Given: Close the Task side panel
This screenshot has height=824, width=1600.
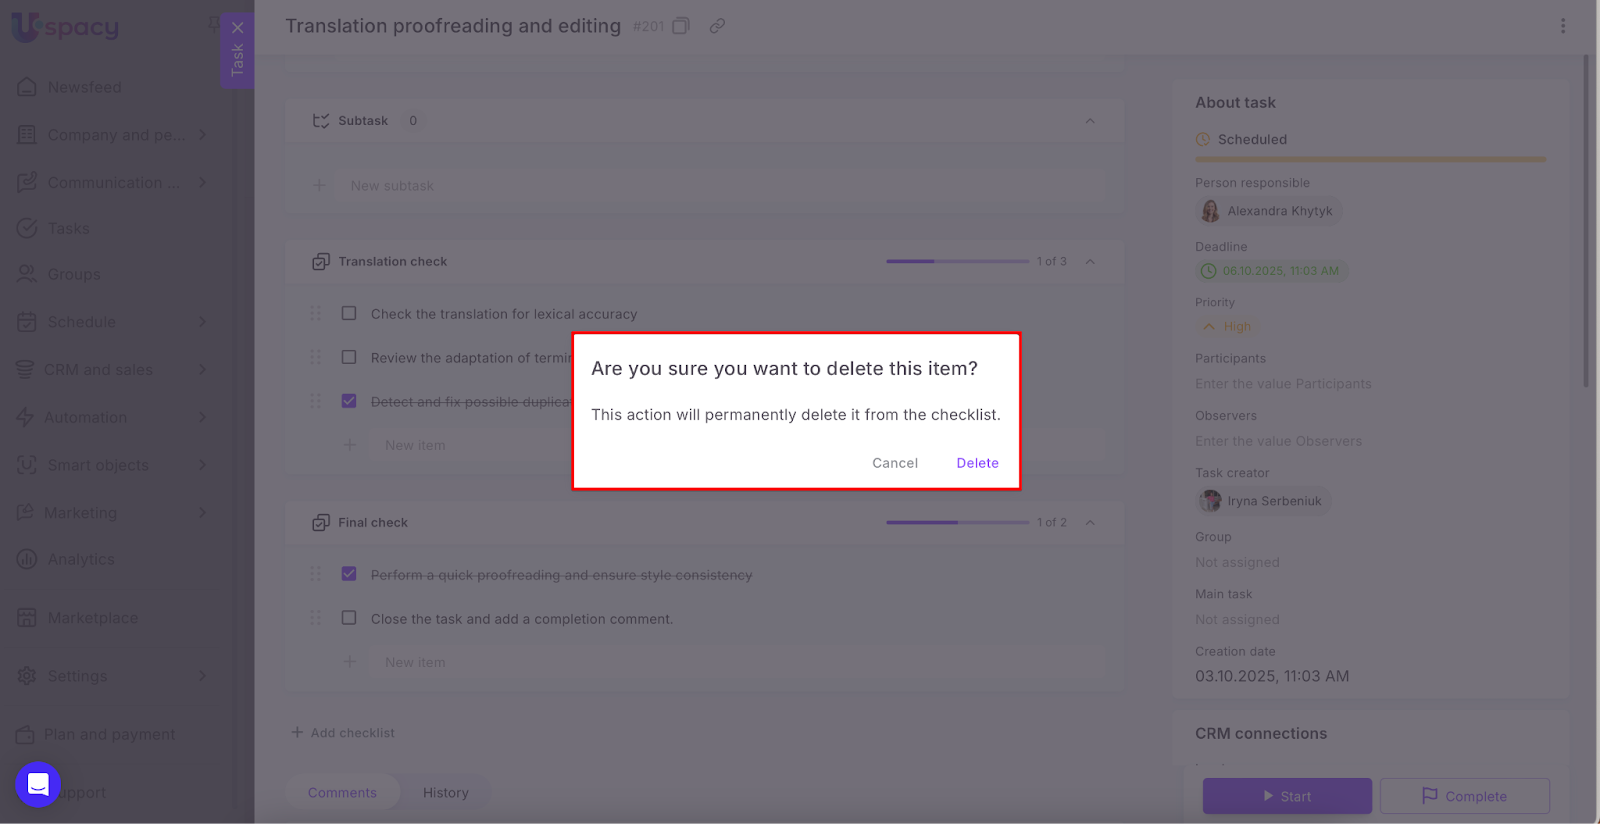Looking at the screenshot, I should click(x=237, y=28).
